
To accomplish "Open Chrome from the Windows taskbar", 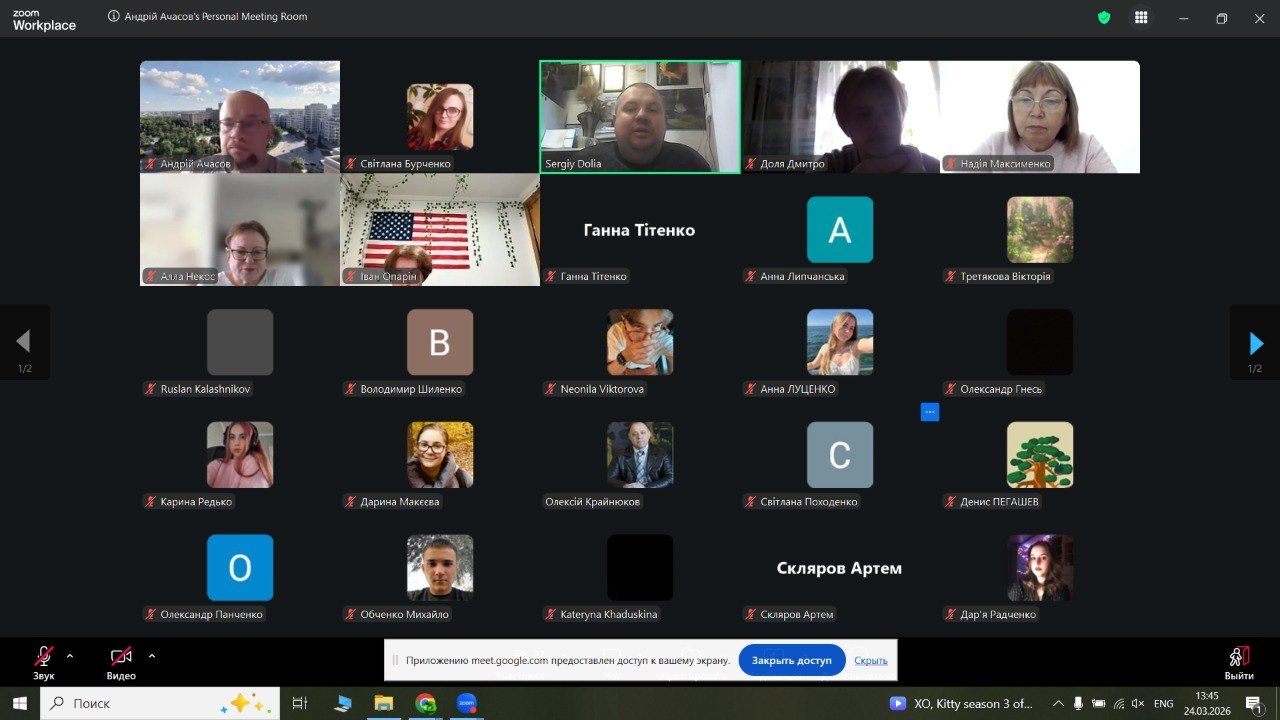I will pyautogui.click(x=425, y=703).
